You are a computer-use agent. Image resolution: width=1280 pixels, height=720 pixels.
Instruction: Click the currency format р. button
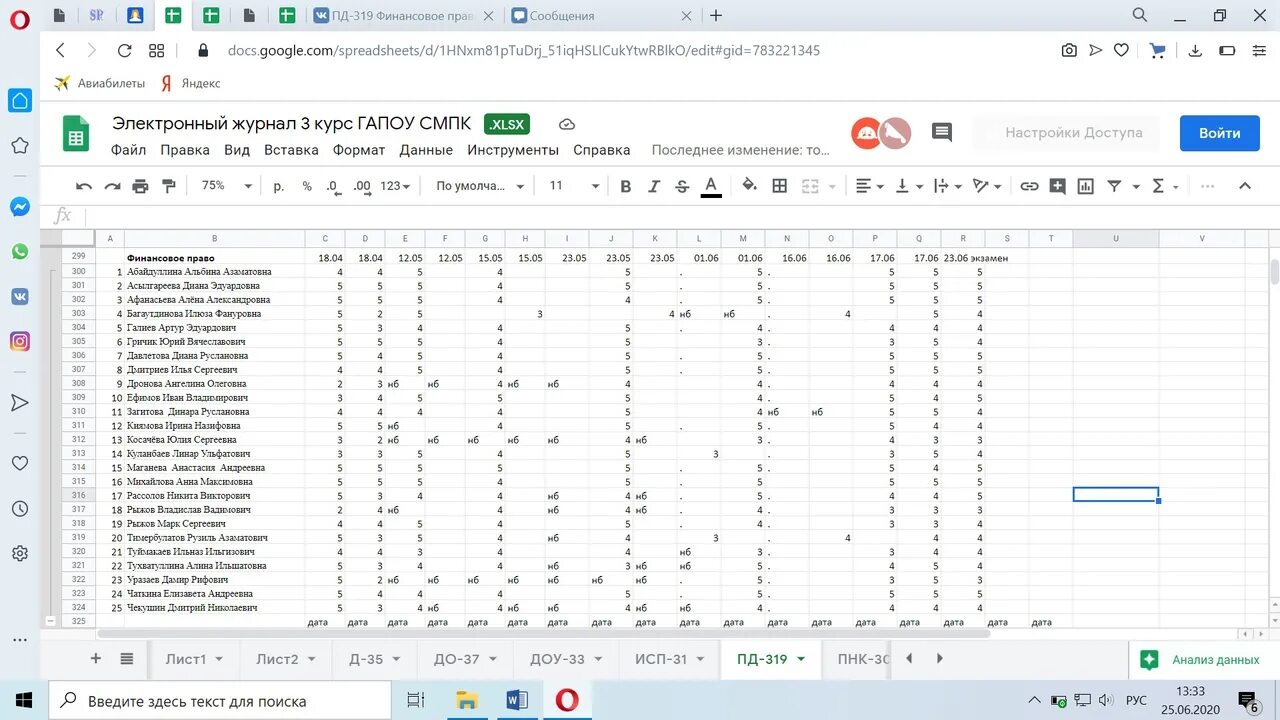pyautogui.click(x=279, y=186)
